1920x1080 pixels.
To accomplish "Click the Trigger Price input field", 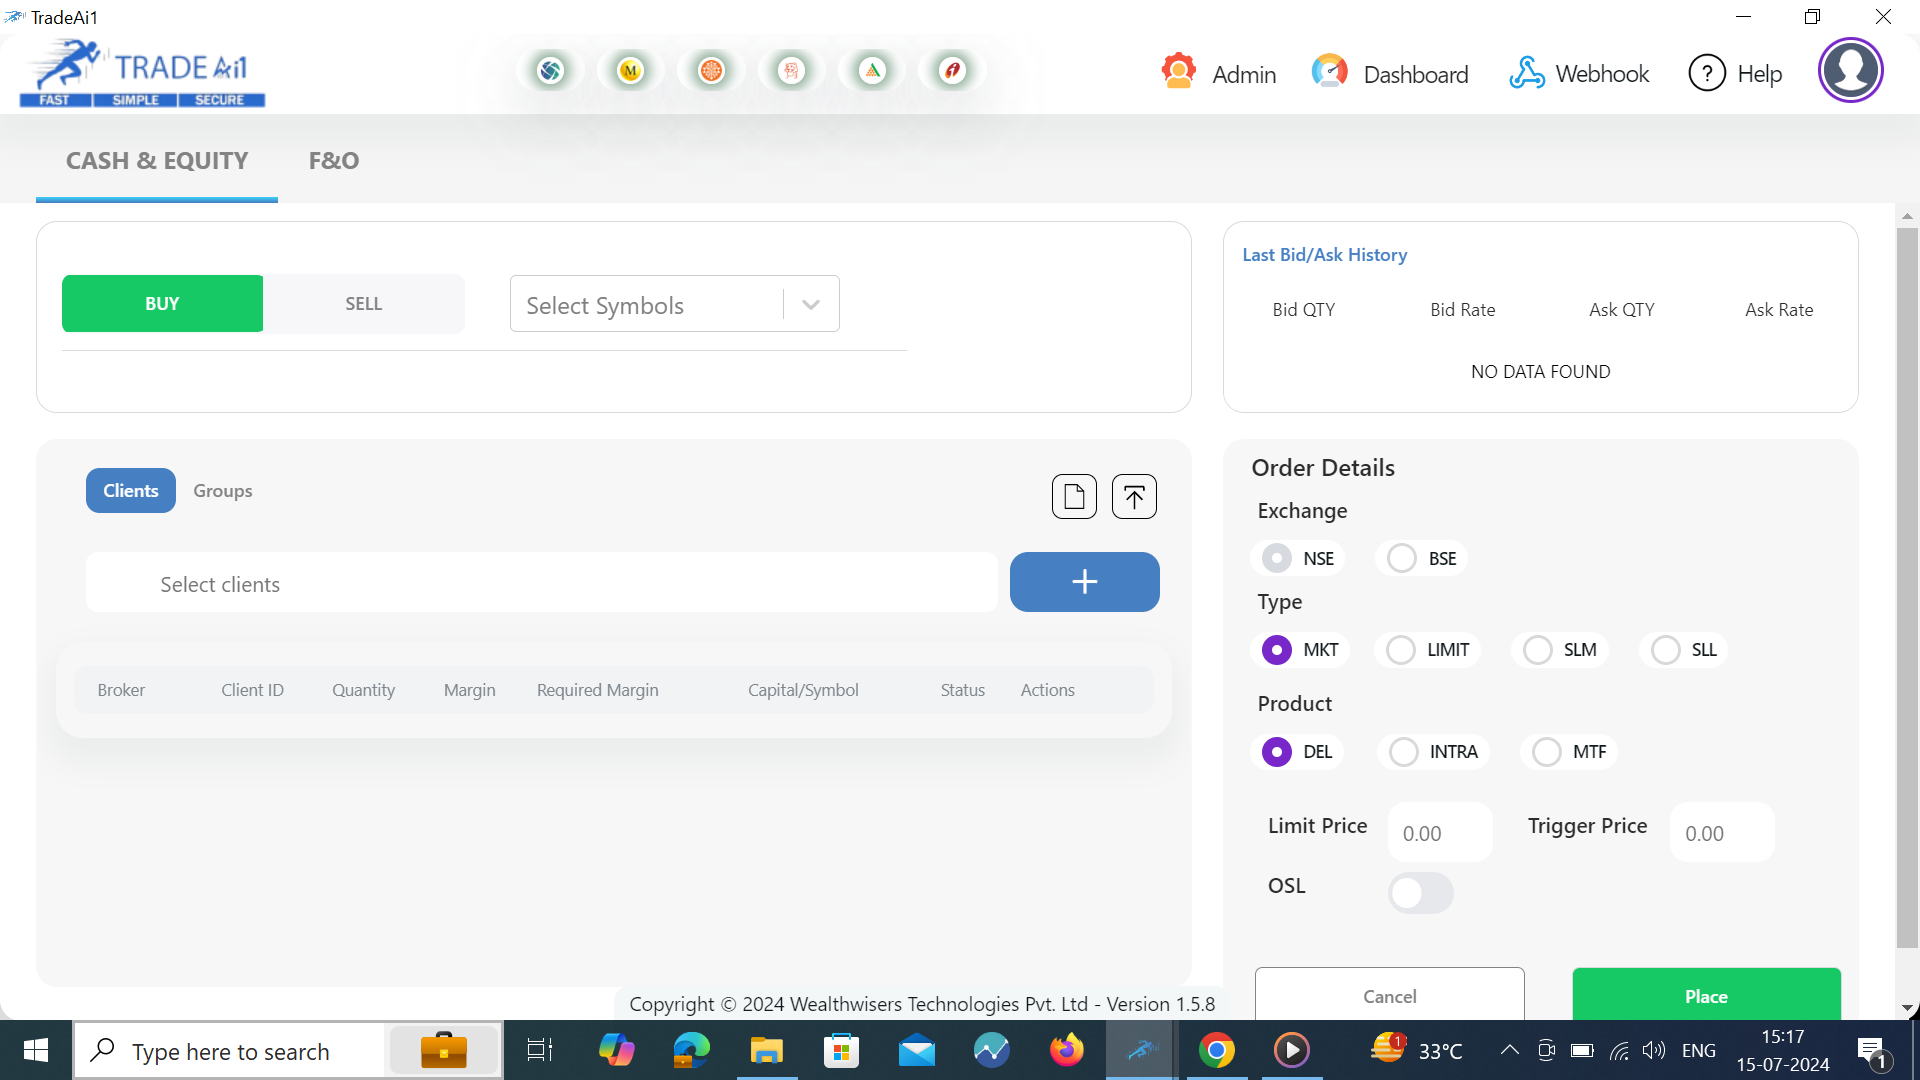I will pyautogui.click(x=1722, y=833).
